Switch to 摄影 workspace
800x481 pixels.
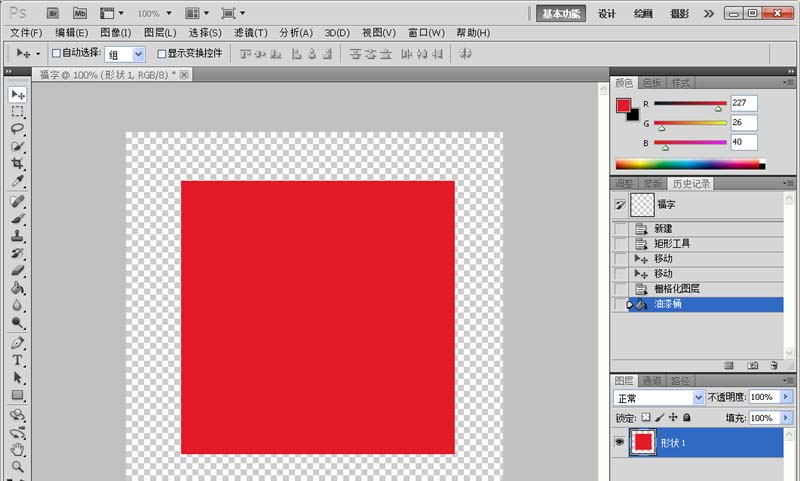click(x=680, y=14)
